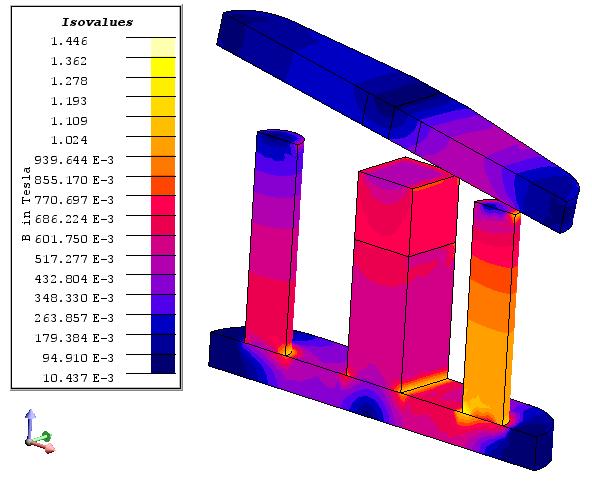Select the blue 263.857 E-3 legend band

(163, 324)
